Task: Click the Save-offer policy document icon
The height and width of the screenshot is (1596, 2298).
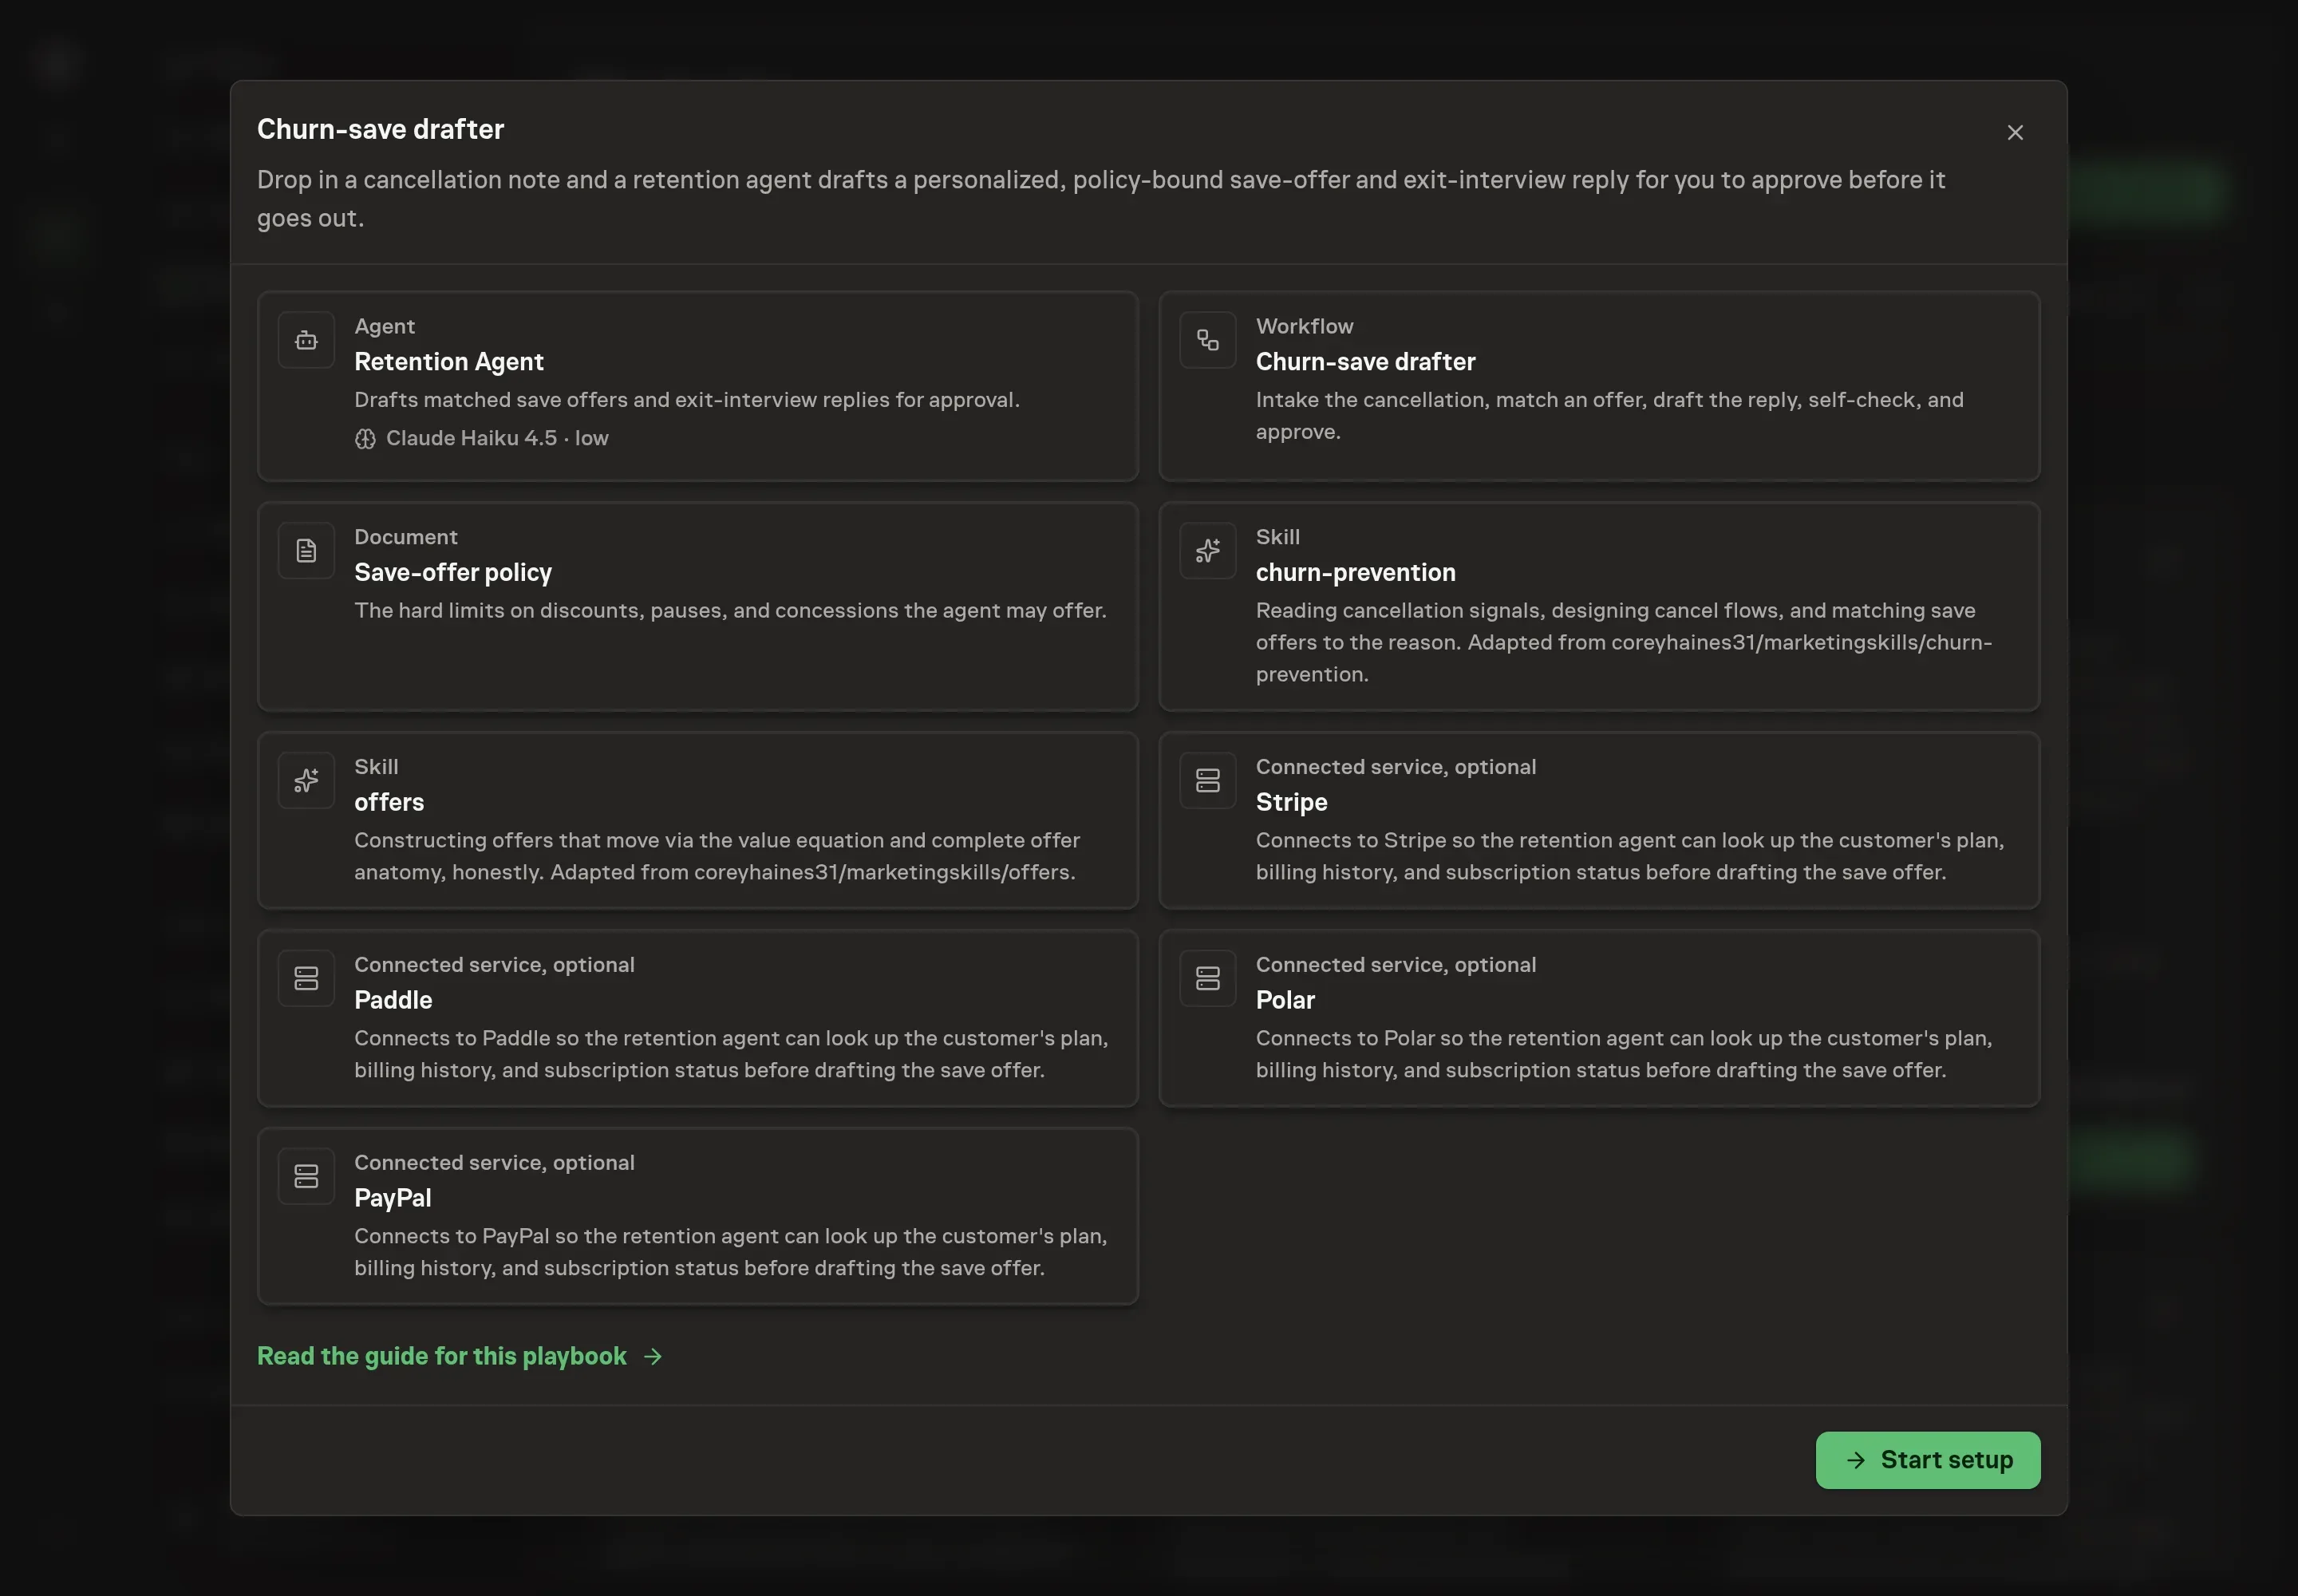Action: [306, 551]
